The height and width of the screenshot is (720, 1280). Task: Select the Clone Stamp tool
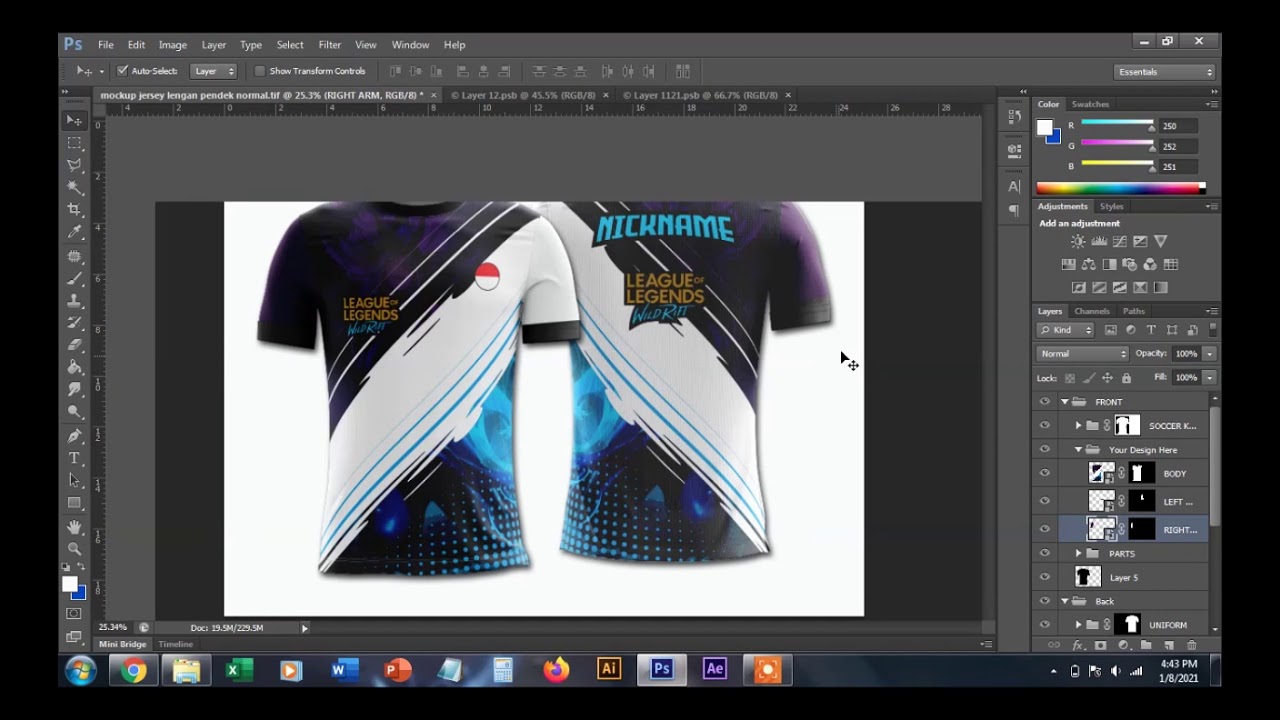coord(75,300)
